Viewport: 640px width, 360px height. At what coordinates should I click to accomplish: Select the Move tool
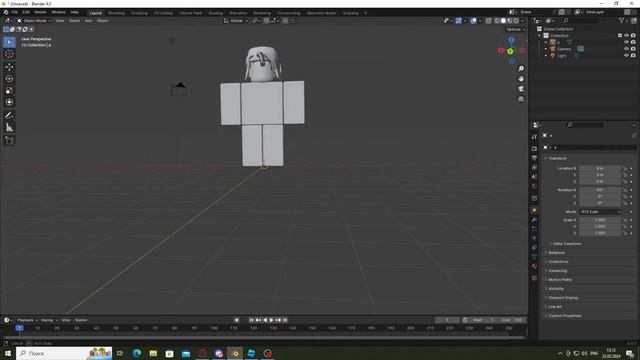point(9,67)
